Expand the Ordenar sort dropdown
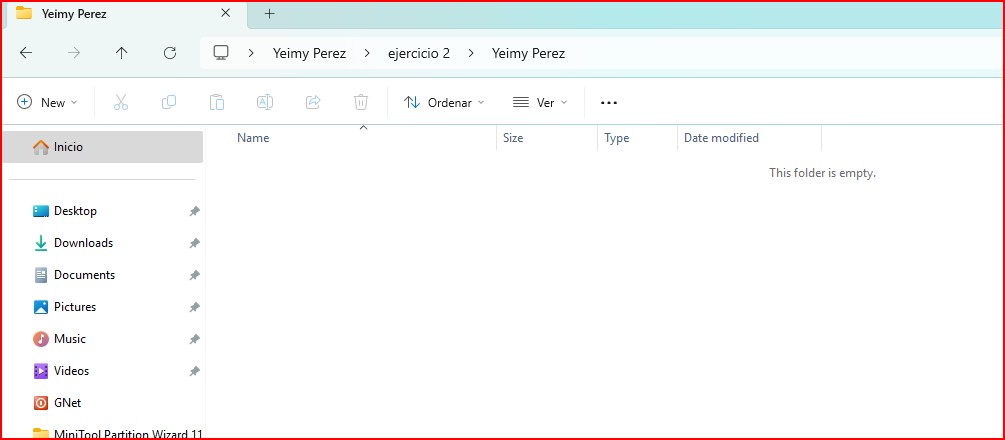This screenshot has width=1005, height=440. click(444, 102)
